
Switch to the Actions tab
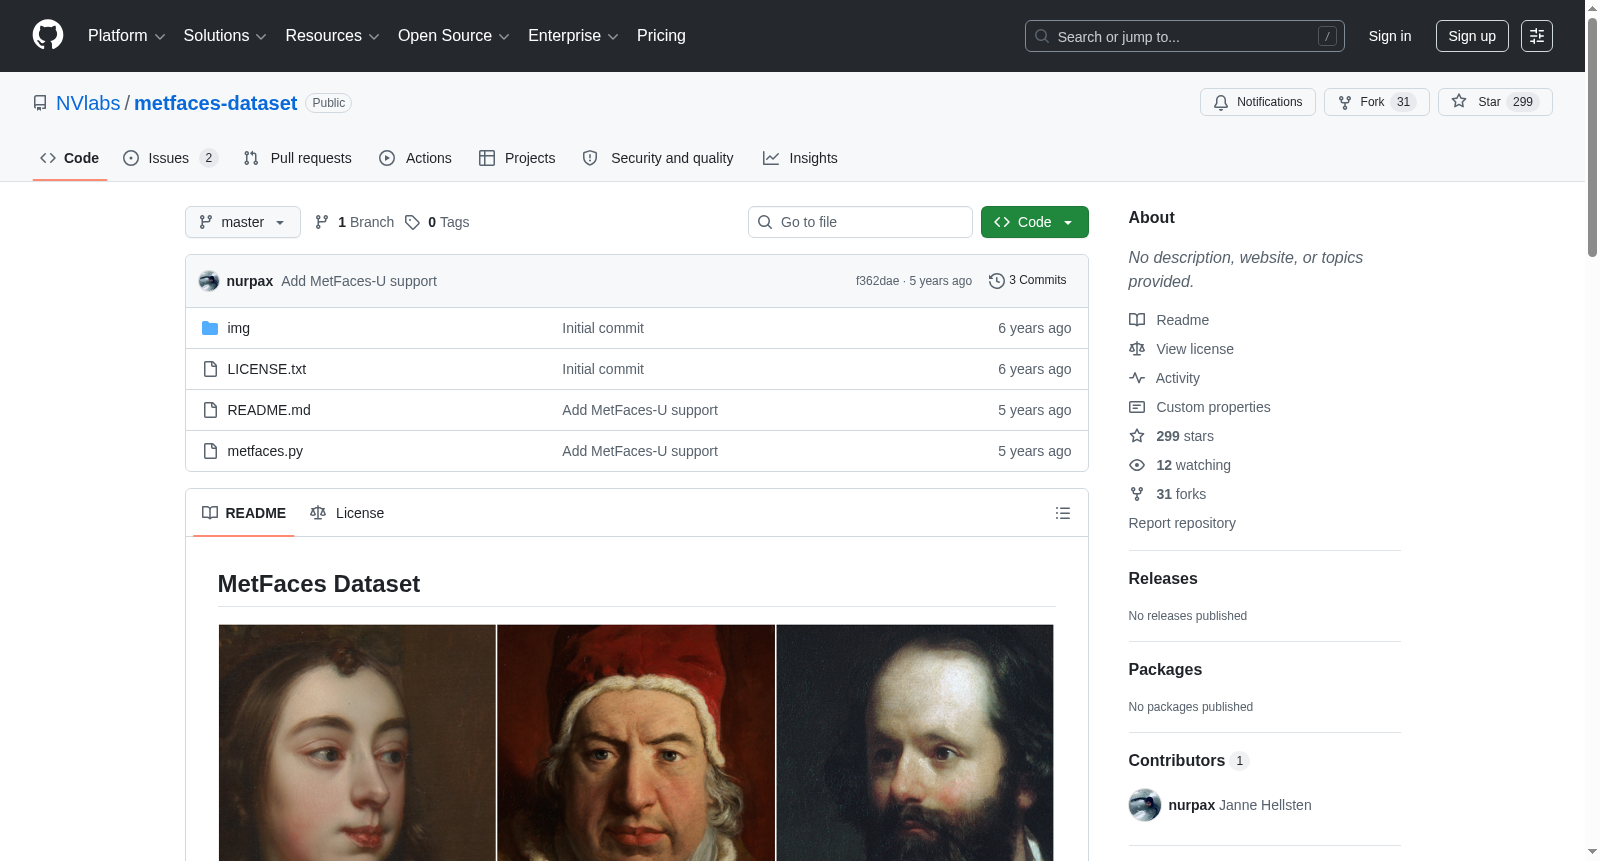tap(415, 158)
